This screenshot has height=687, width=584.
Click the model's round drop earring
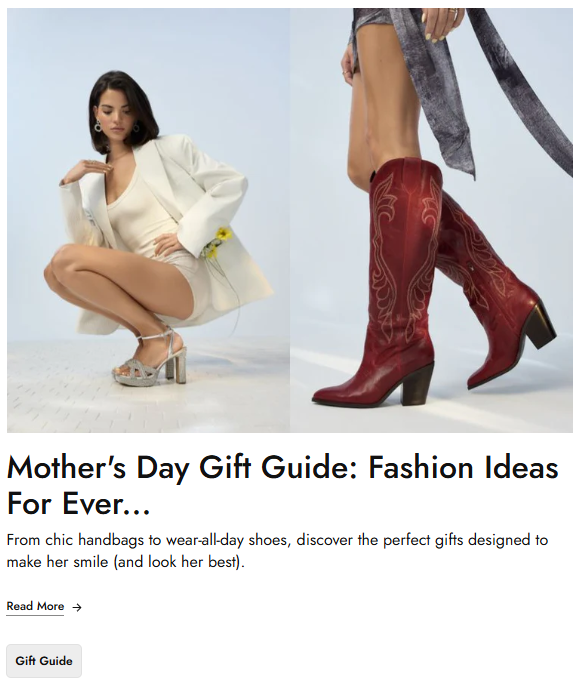[x=97, y=127]
